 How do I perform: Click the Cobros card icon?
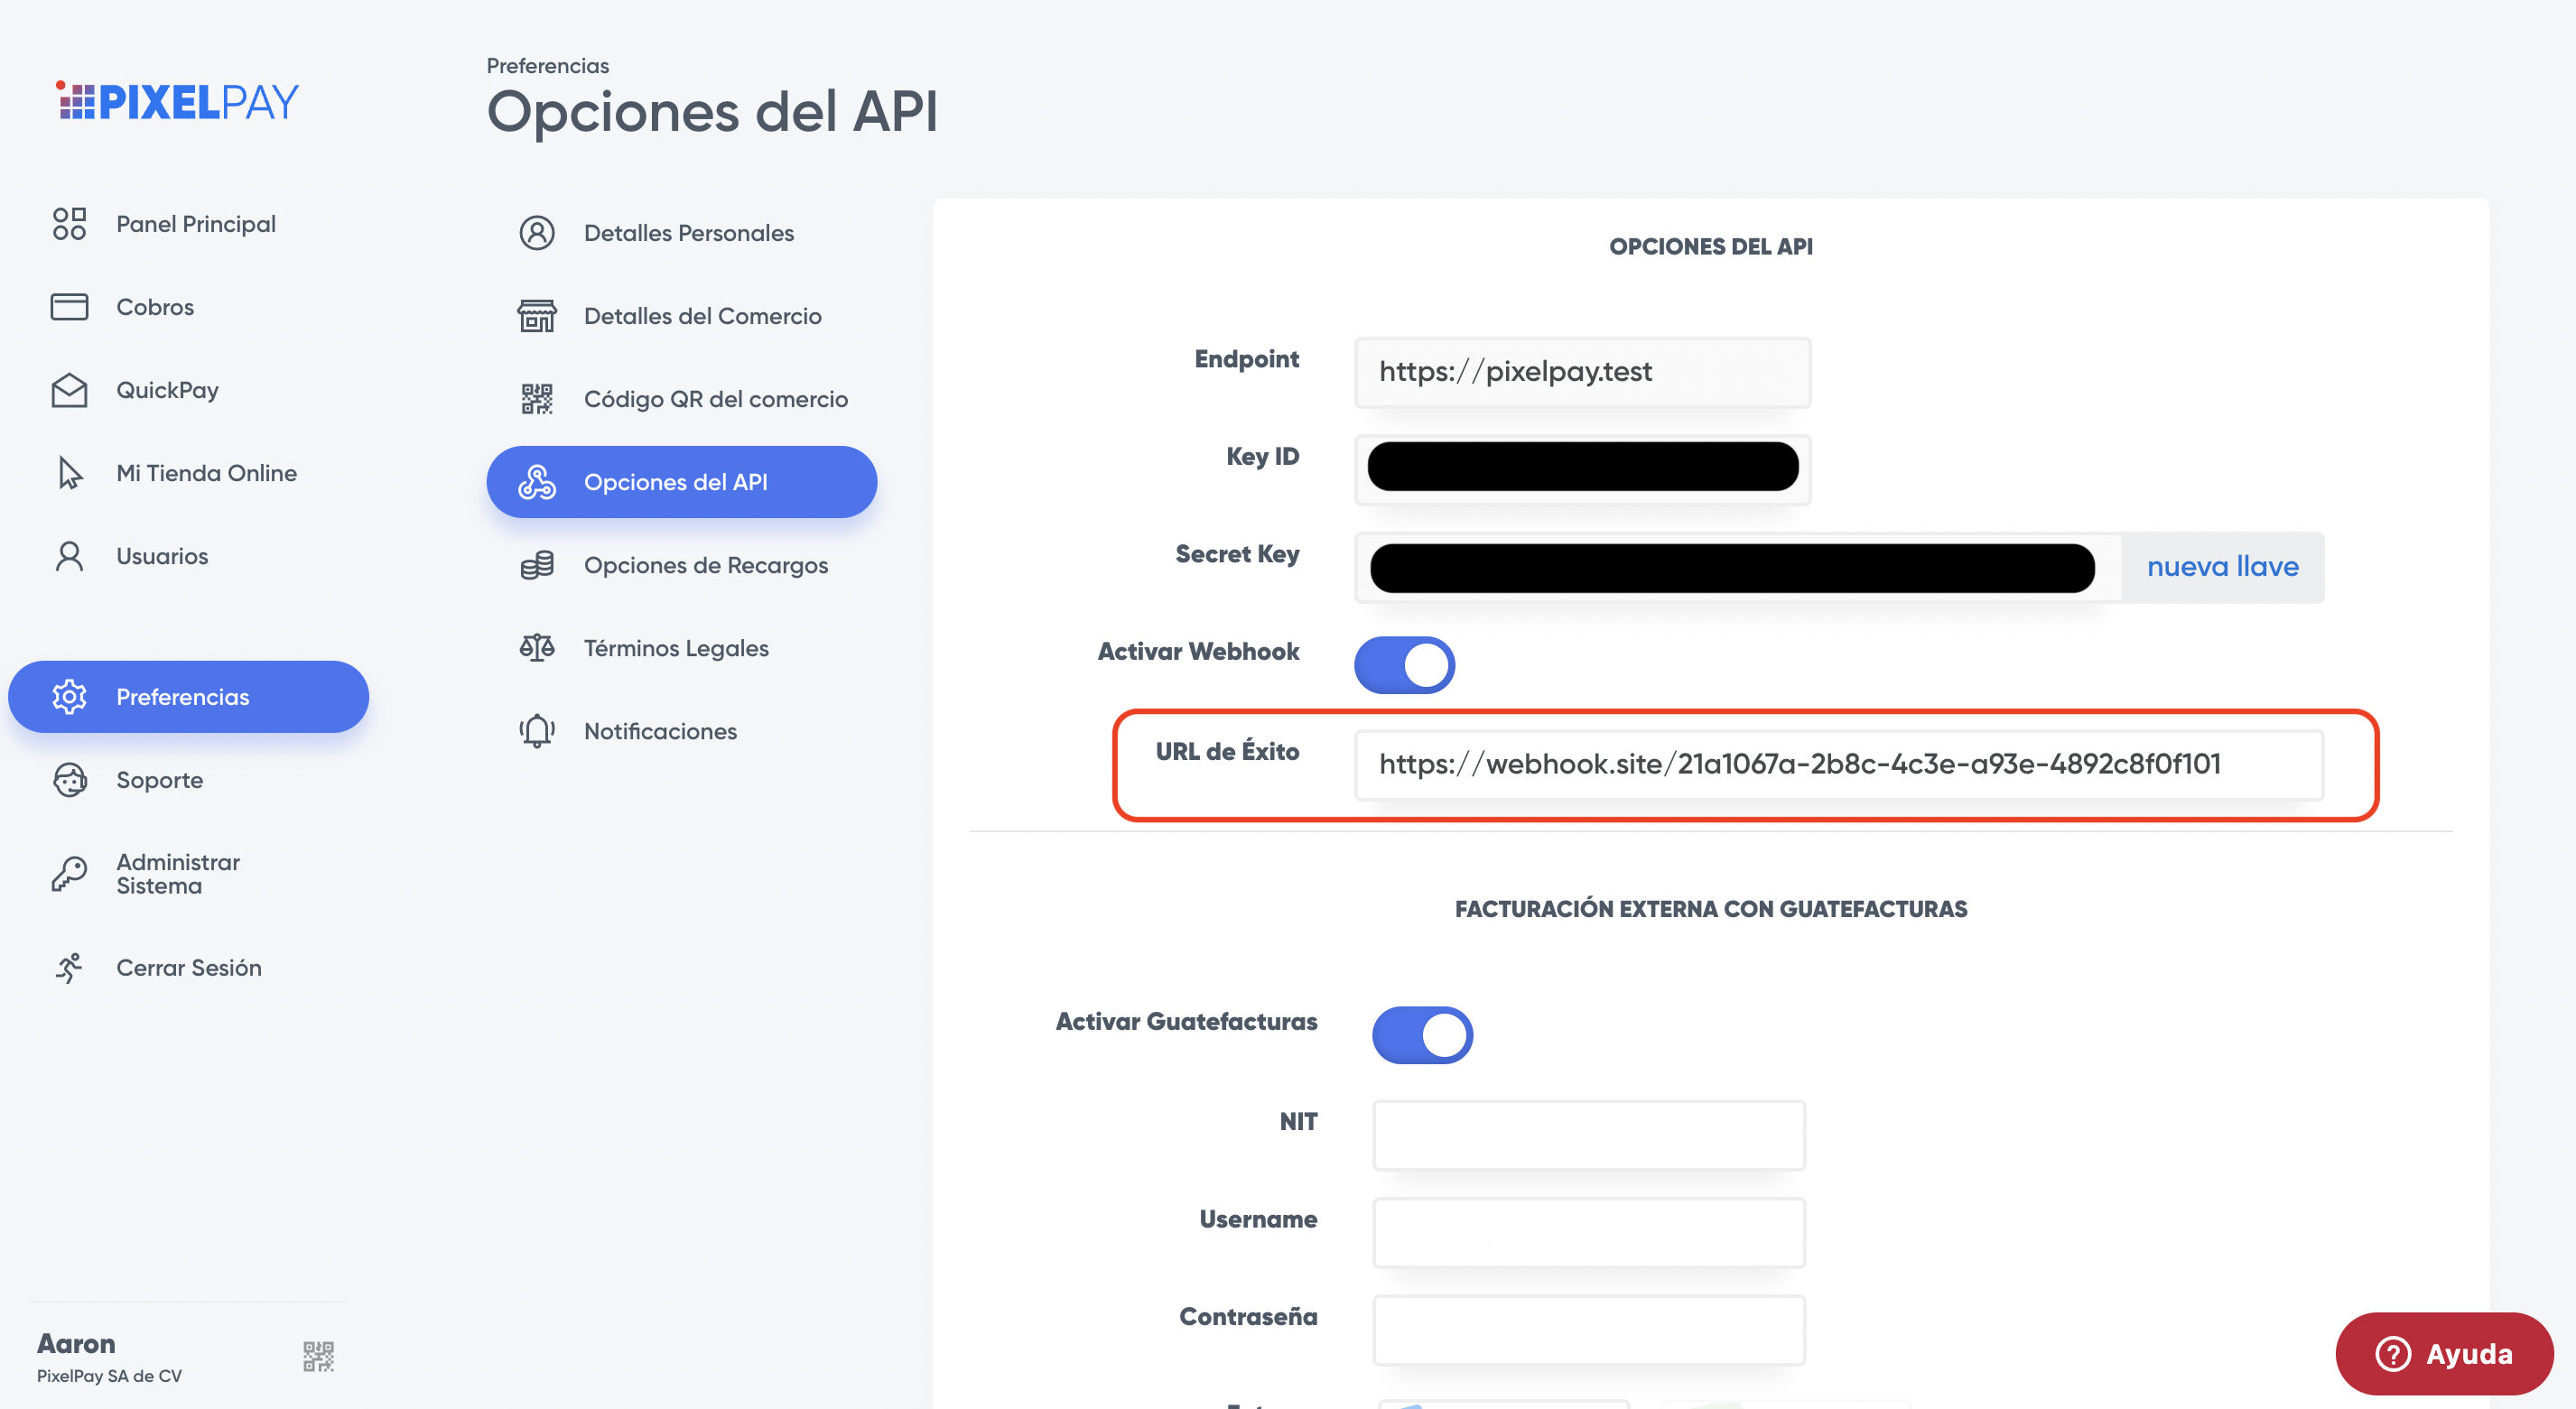pyautogui.click(x=69, y=307)
